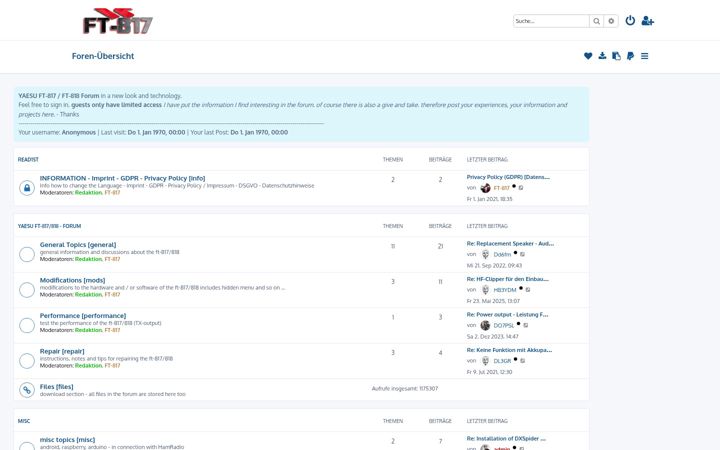Image resolution: width=720 pixels, height=450 pixels.
Task: Click FT-817 avatar in Privacy Policy row
Action: [x=485, y=188]
